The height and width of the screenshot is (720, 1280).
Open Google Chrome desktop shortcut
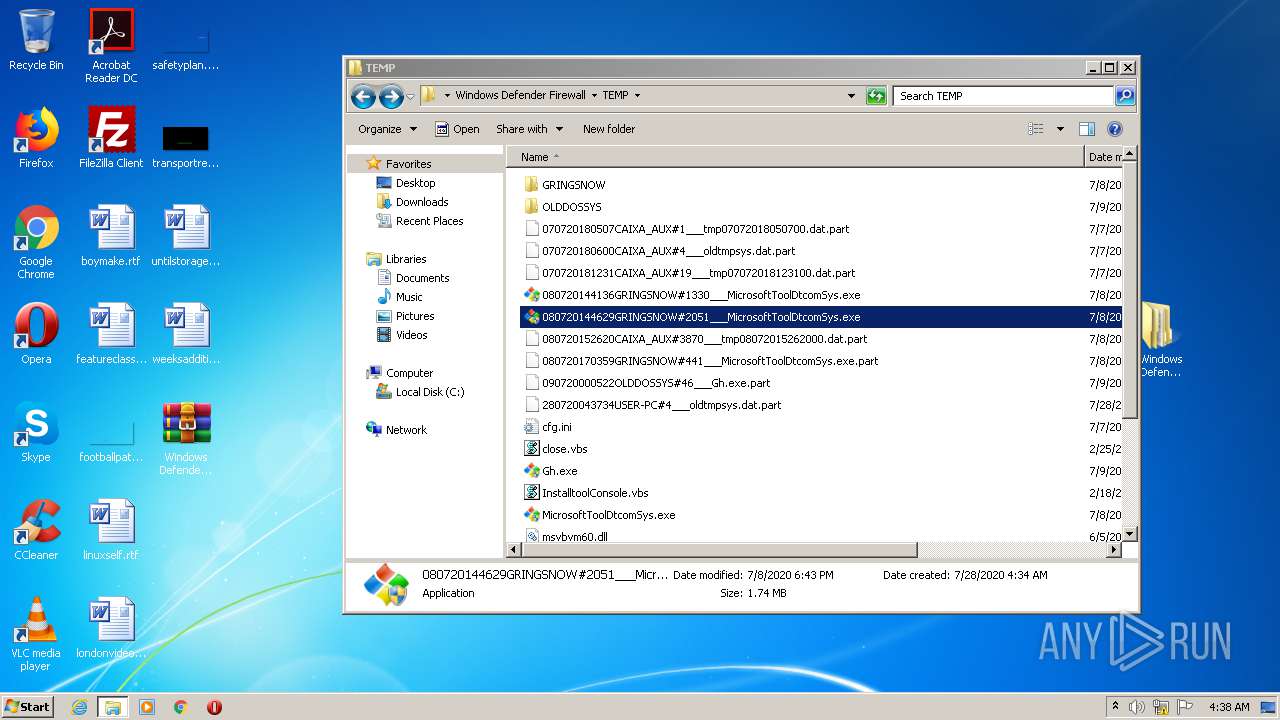[36, 242]
